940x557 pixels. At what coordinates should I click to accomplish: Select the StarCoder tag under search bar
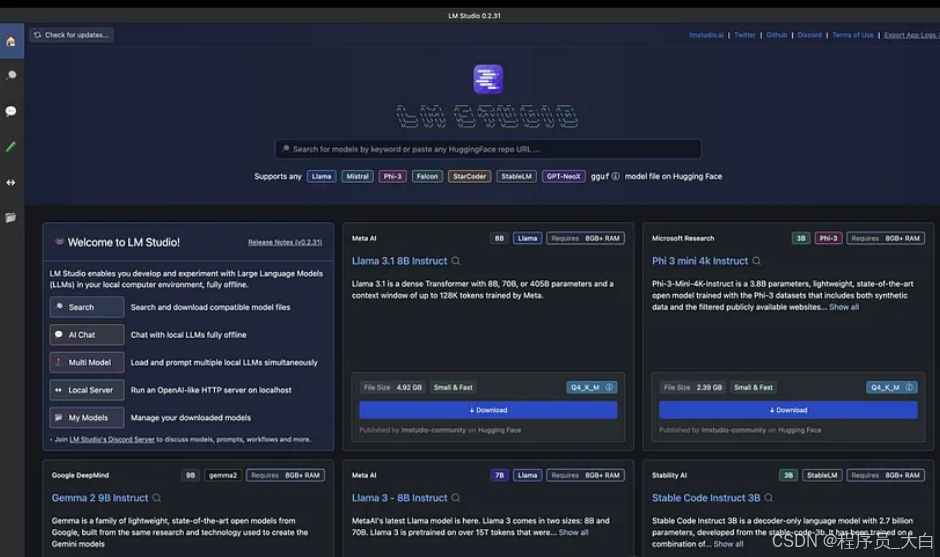coord(469,176)
